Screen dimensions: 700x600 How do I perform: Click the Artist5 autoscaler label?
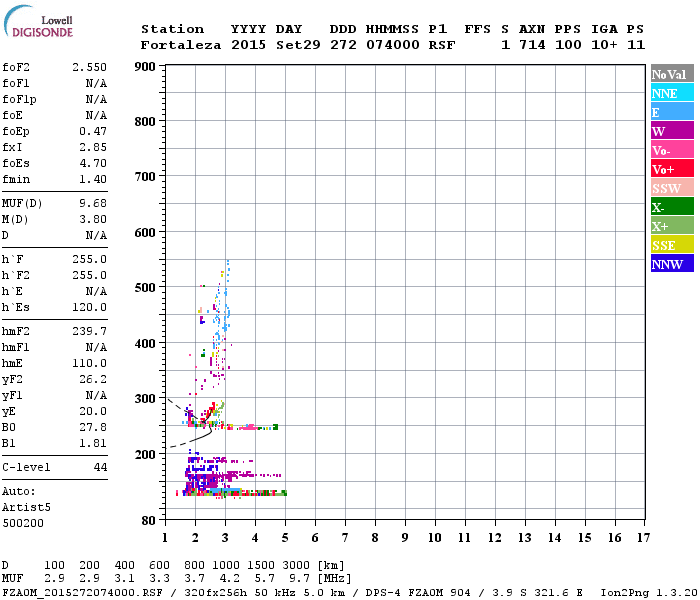coord(26,508)
